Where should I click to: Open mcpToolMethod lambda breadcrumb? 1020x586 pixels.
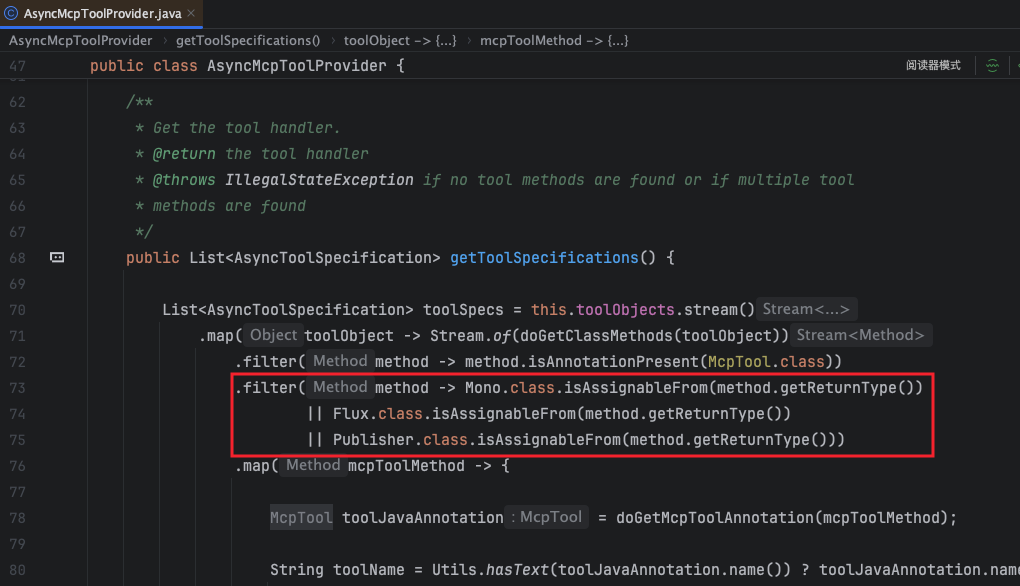tap(554, 41)
